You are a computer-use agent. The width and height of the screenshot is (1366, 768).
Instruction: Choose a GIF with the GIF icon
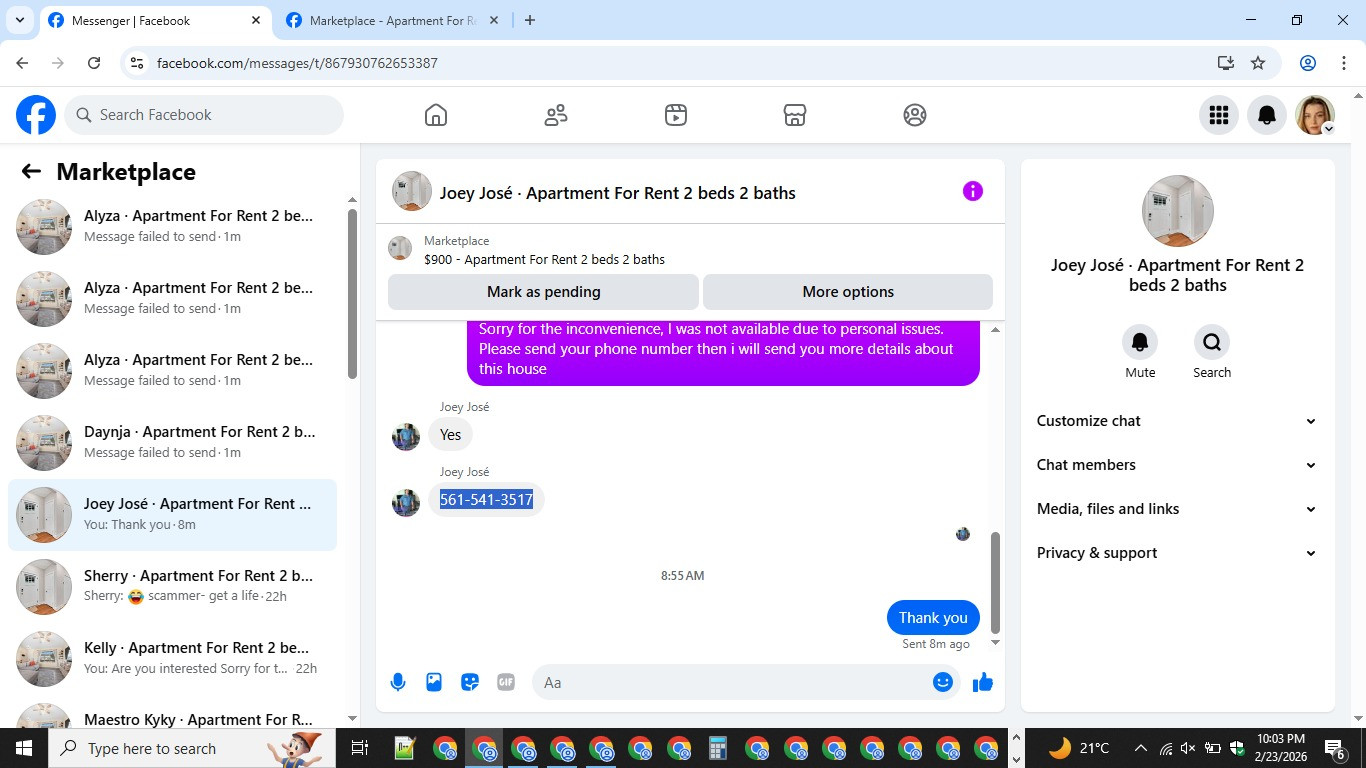tap(506, 682)
